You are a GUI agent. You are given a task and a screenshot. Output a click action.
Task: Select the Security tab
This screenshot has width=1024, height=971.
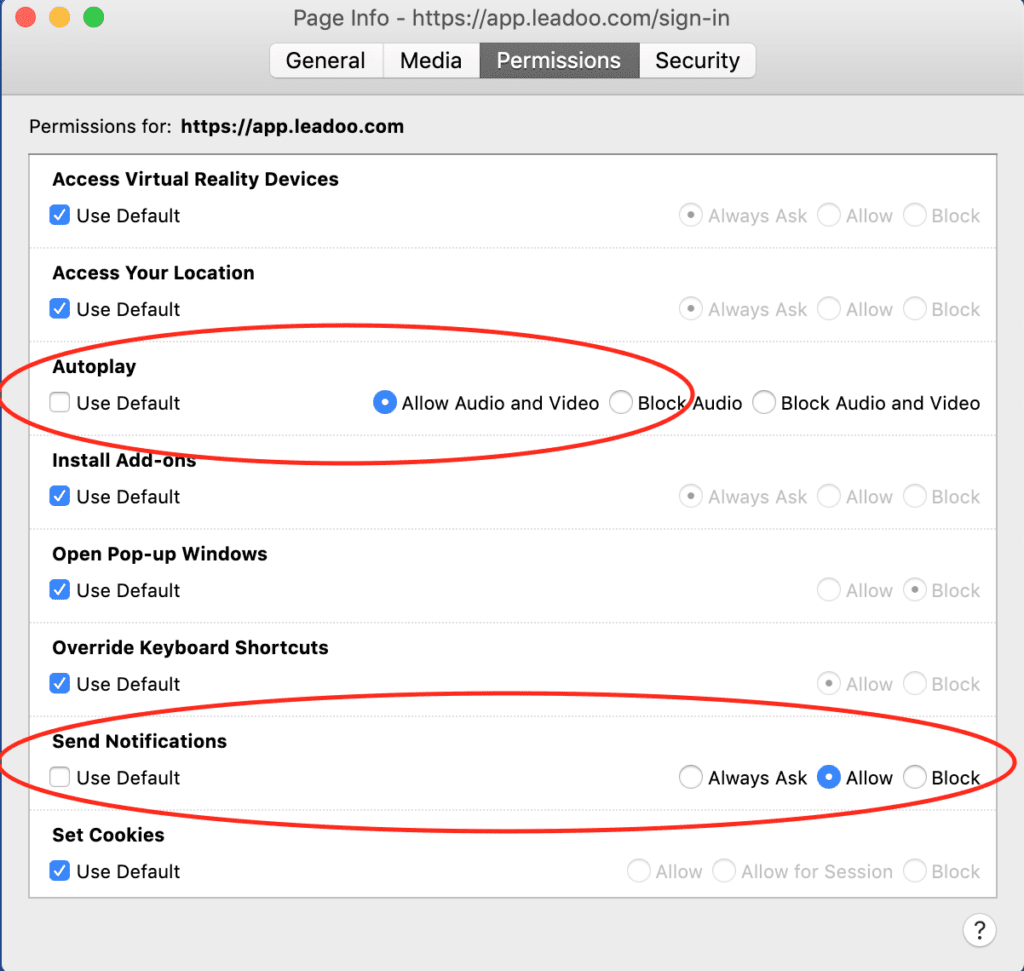pyautogui.click(x=697, y=60)
